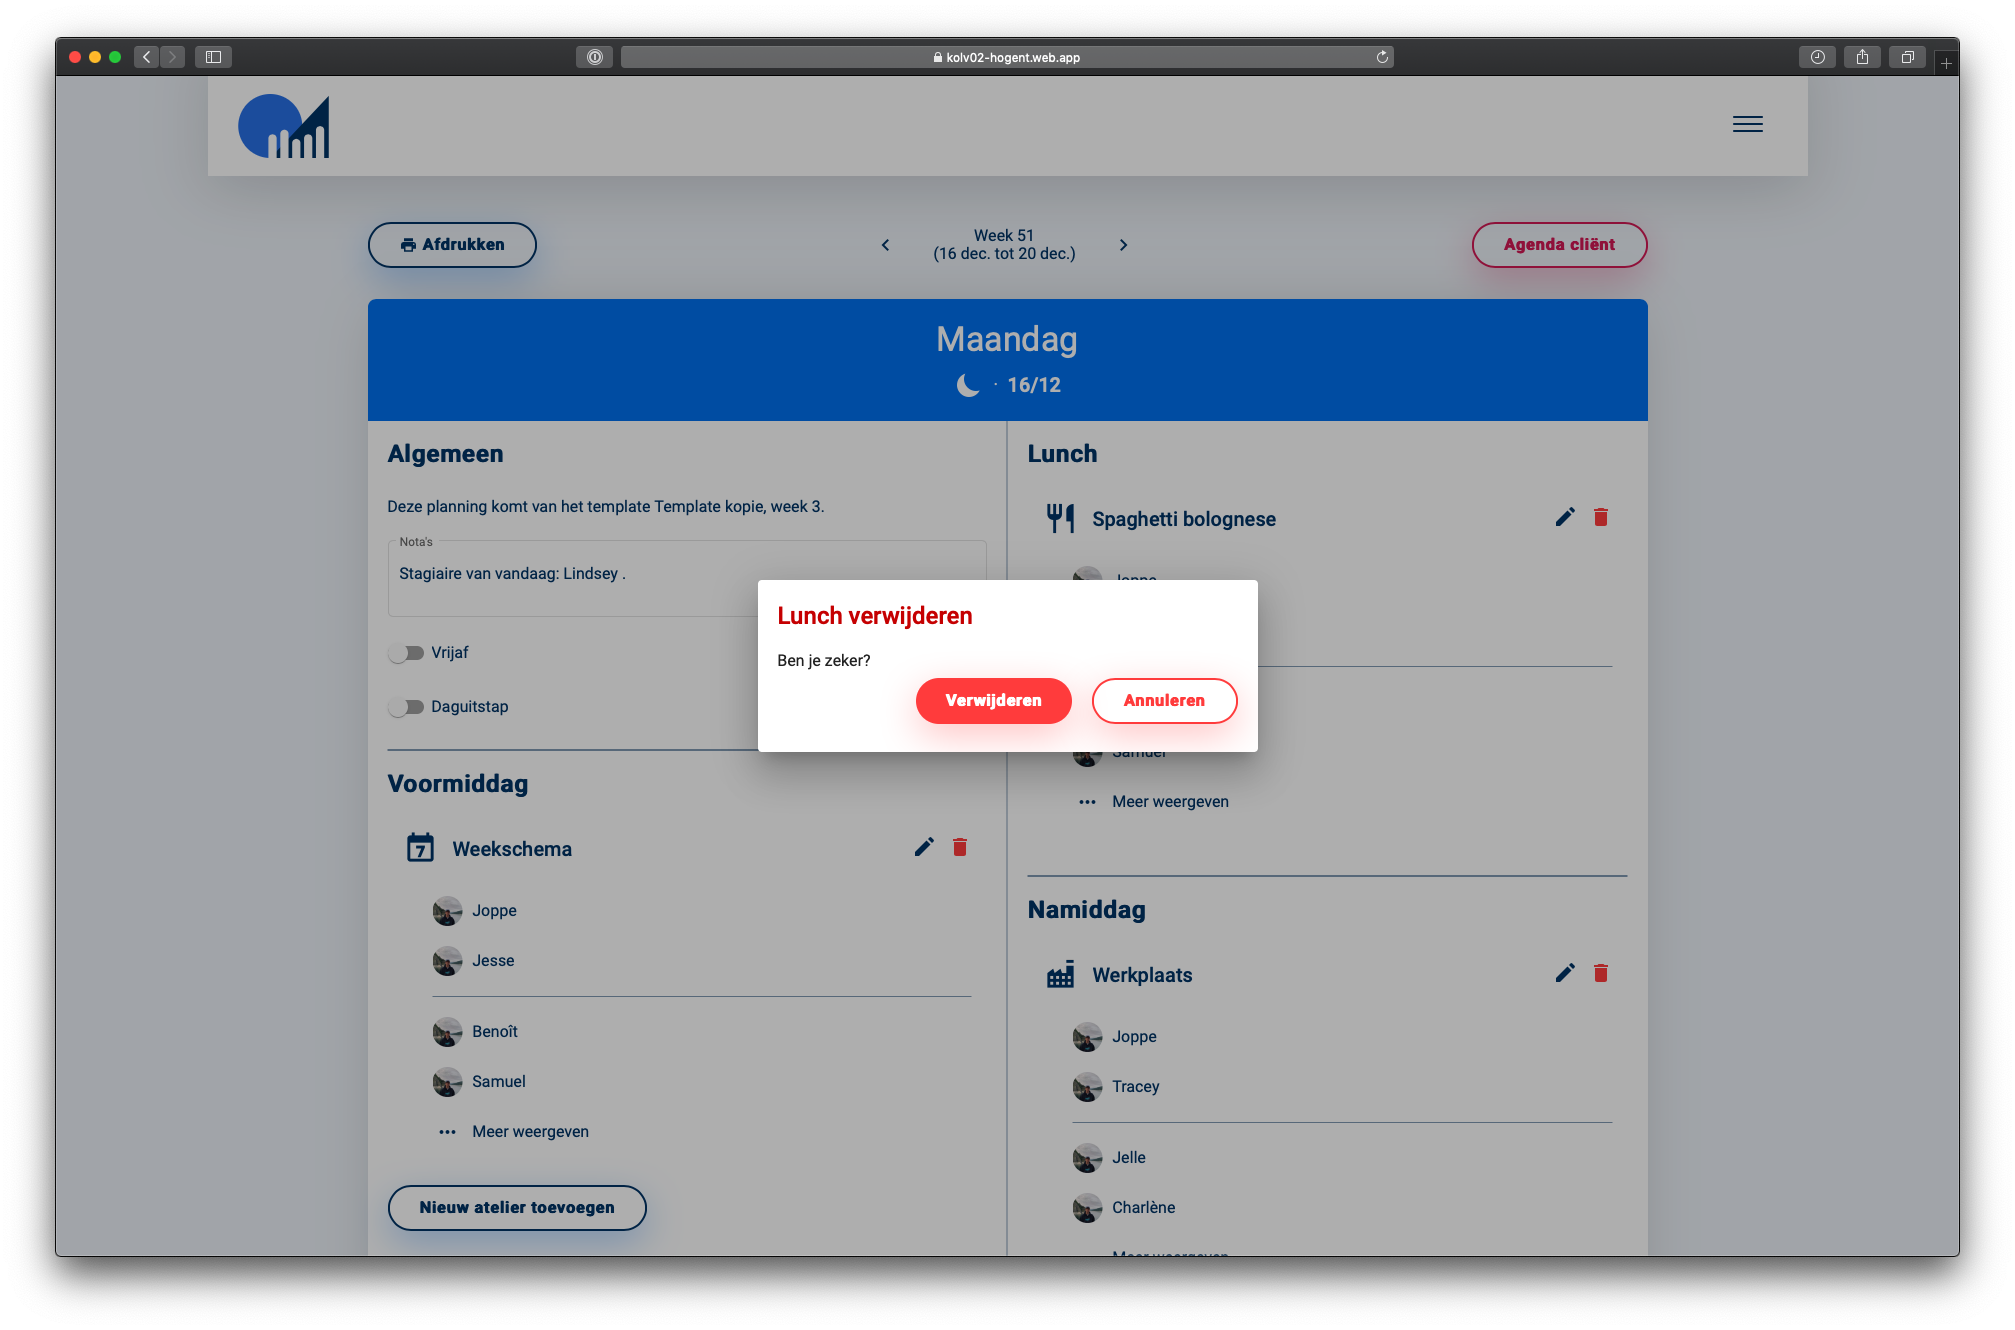Click the Werkplaats delete trash icon
2015x1330 pixels.
(1601, 973)
